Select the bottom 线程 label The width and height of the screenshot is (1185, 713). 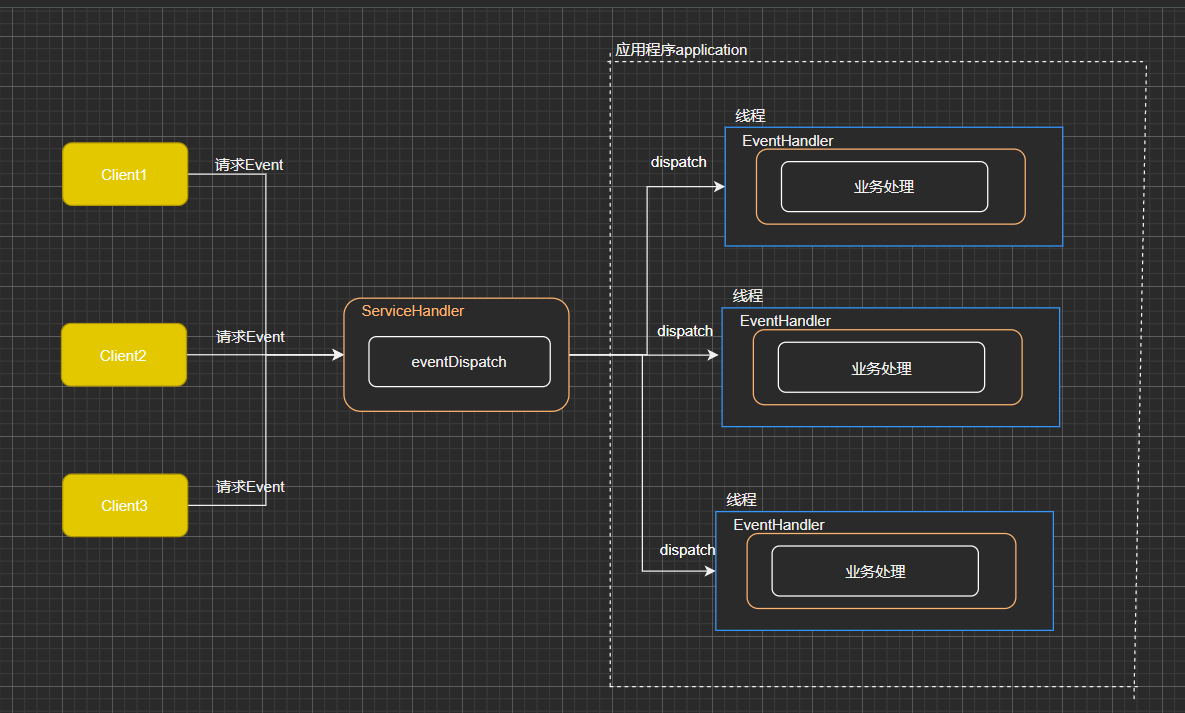click(x=741, y=500)
